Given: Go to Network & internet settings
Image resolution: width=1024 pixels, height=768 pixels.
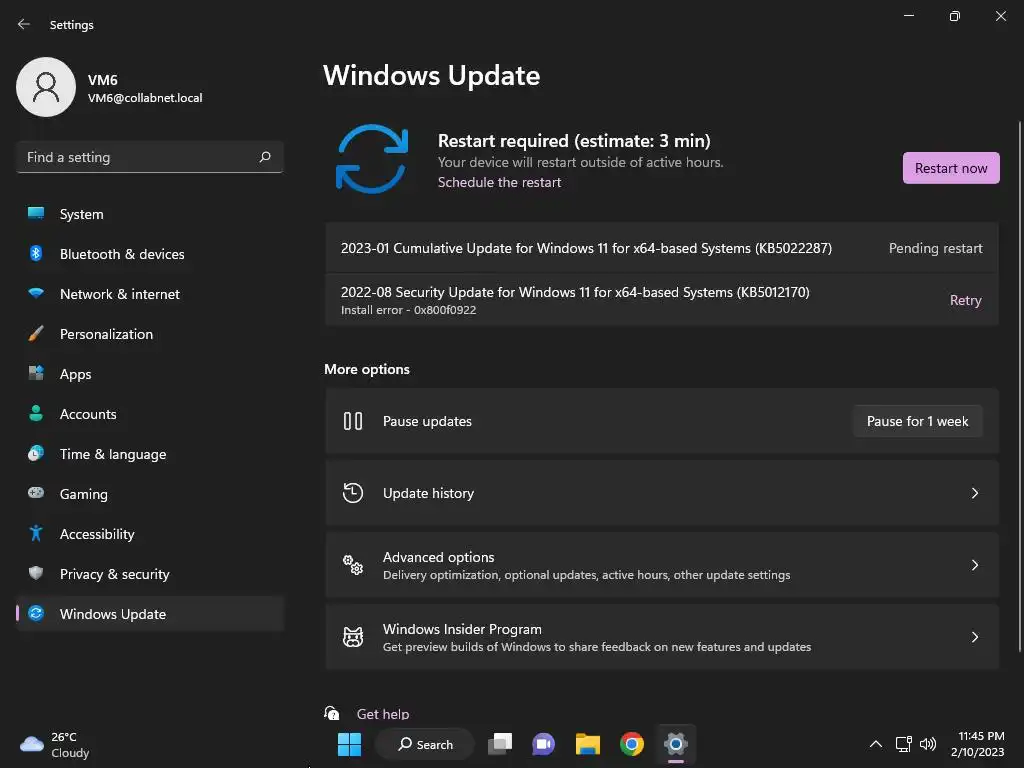Looking at the screenshot, I should pos(150,294).
